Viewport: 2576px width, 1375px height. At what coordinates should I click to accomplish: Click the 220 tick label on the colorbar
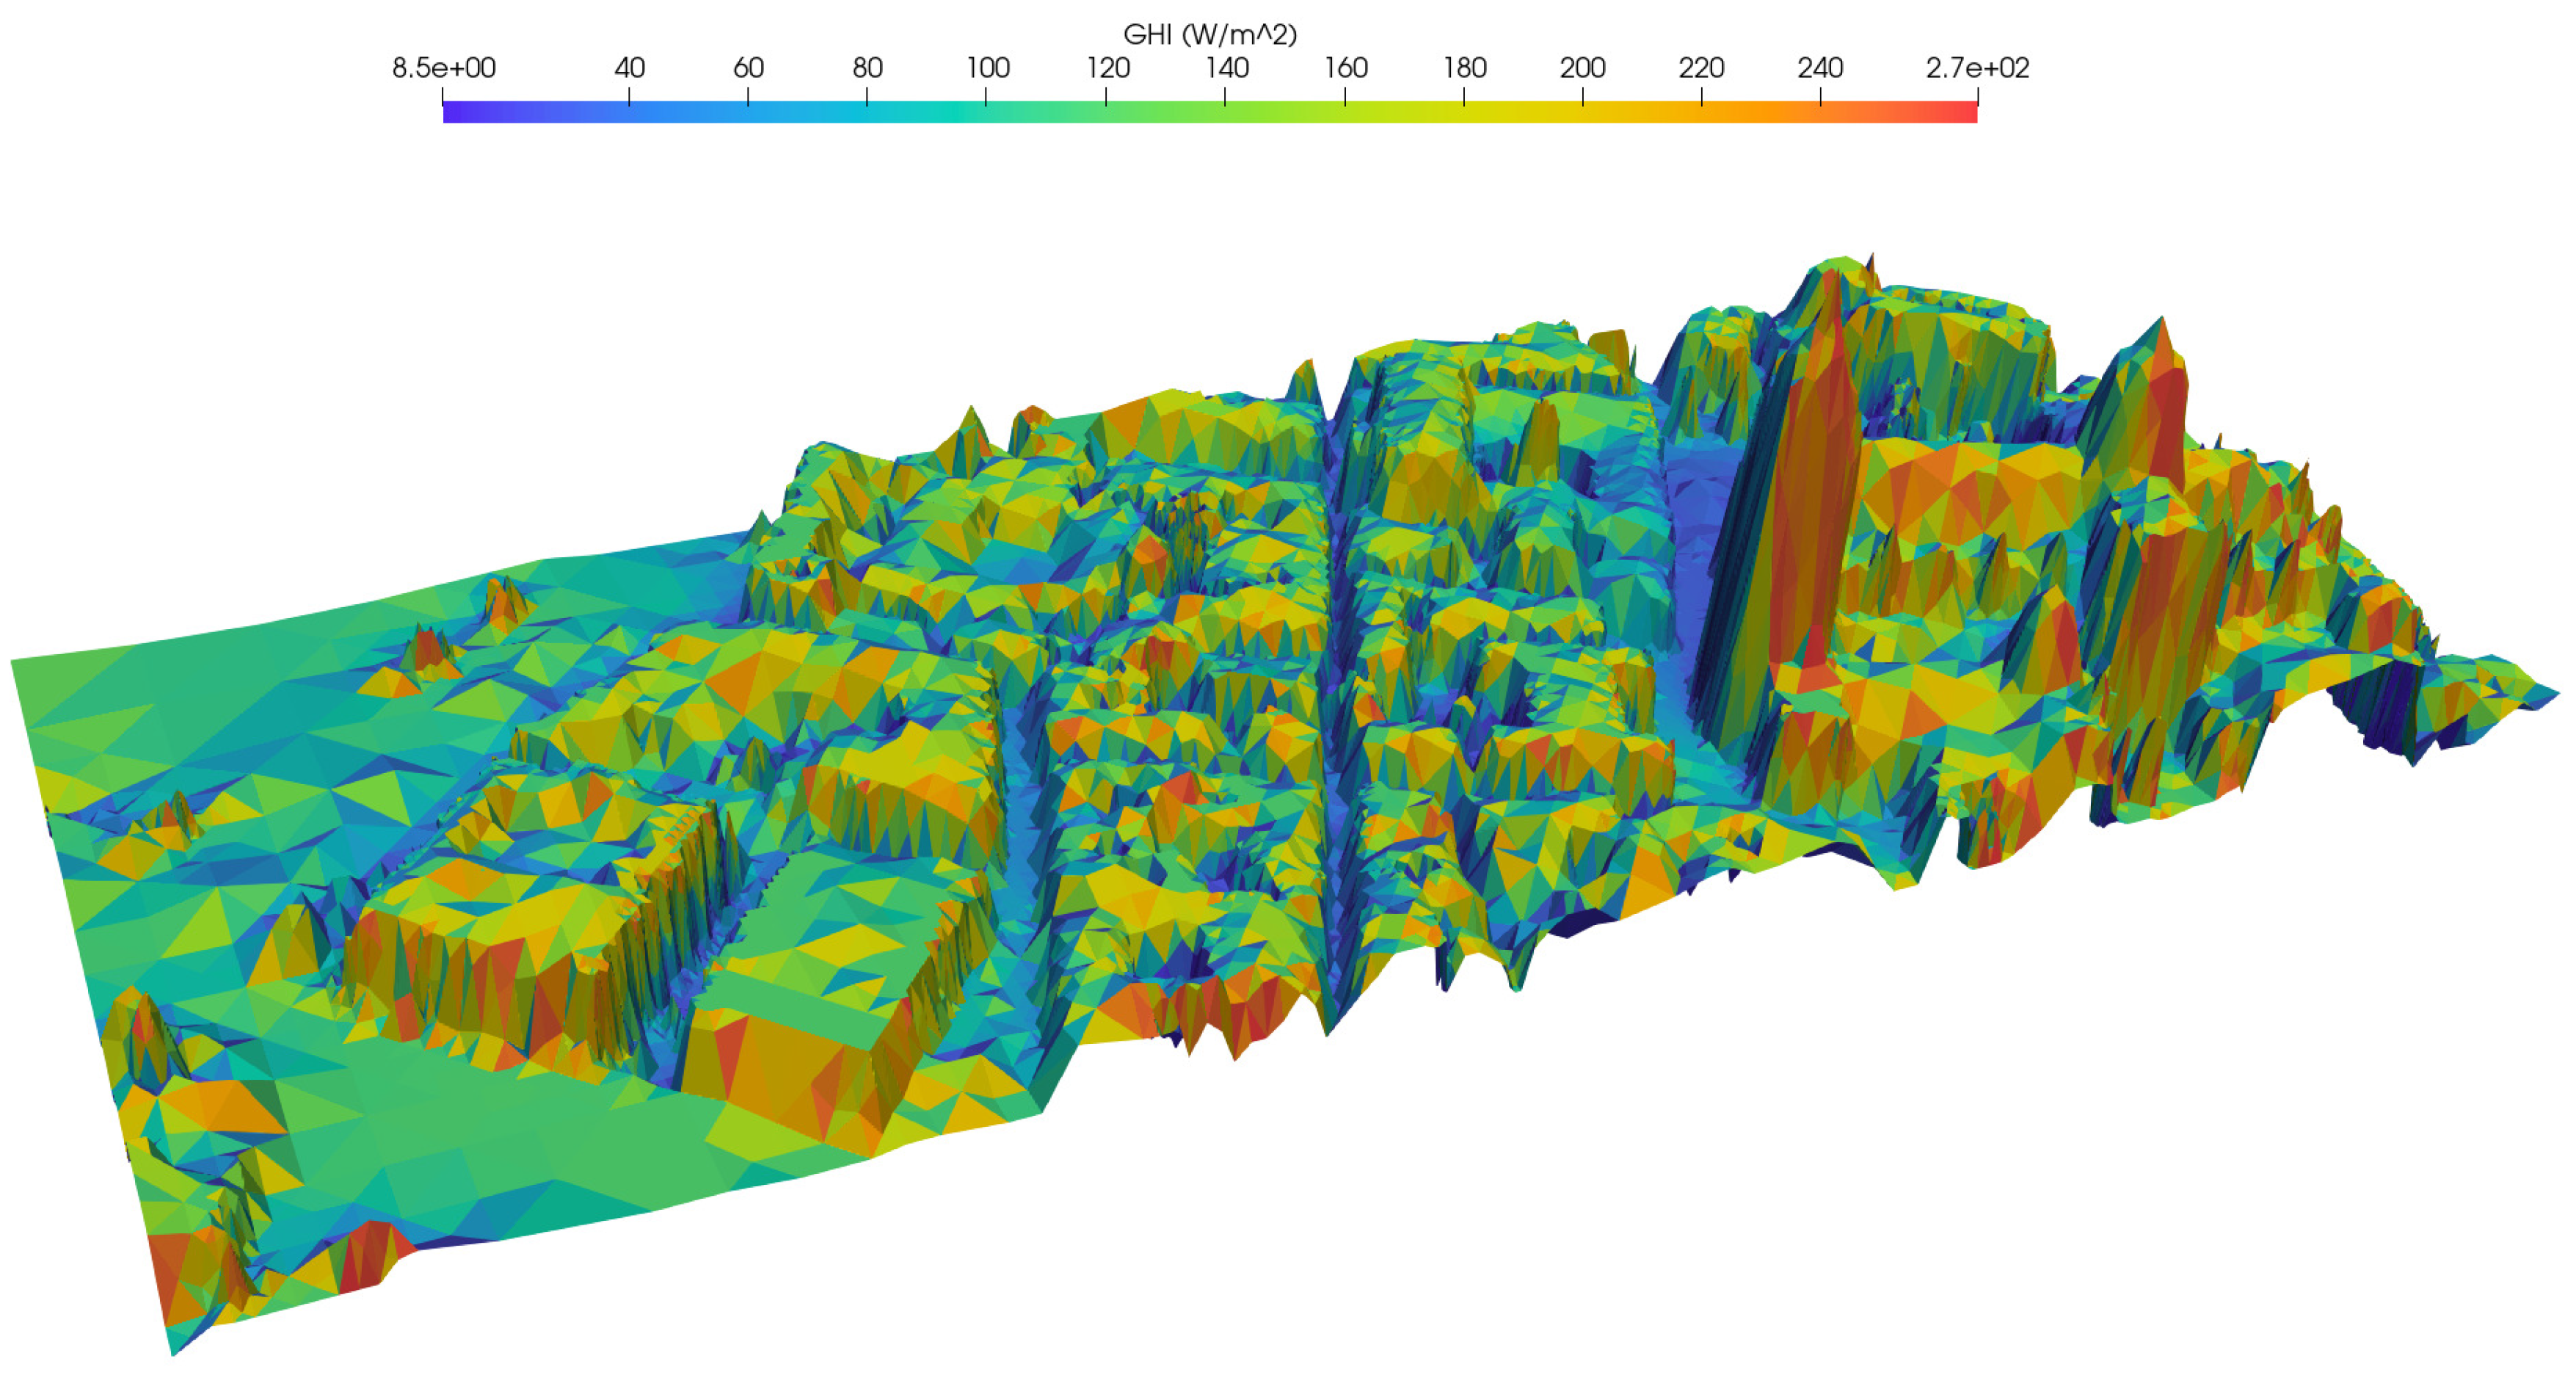tap(1701, 68)
